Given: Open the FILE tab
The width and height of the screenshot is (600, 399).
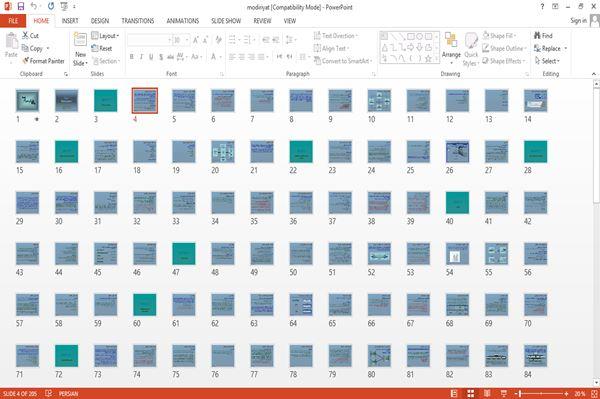Looking at the screenshot, I should [13, 21].
